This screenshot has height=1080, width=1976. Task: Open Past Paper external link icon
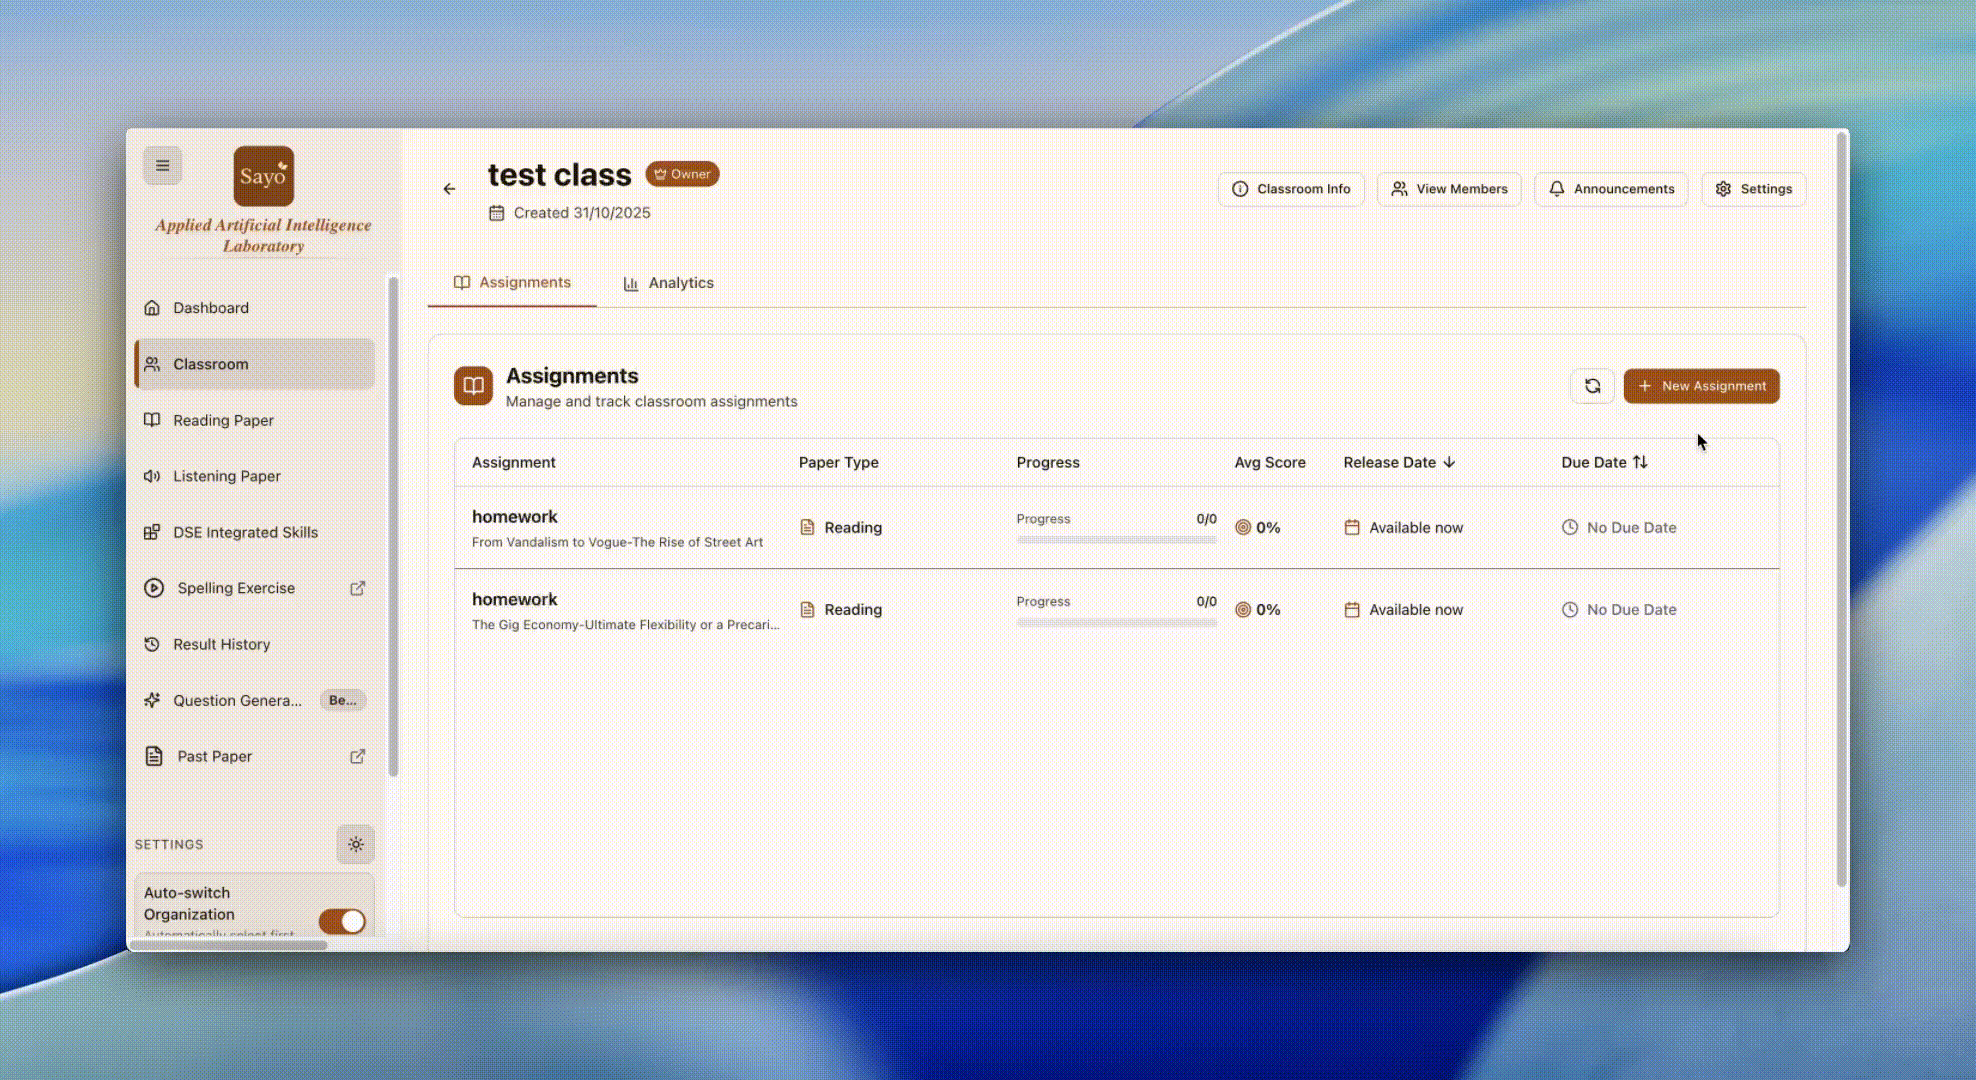coord(357,756)
